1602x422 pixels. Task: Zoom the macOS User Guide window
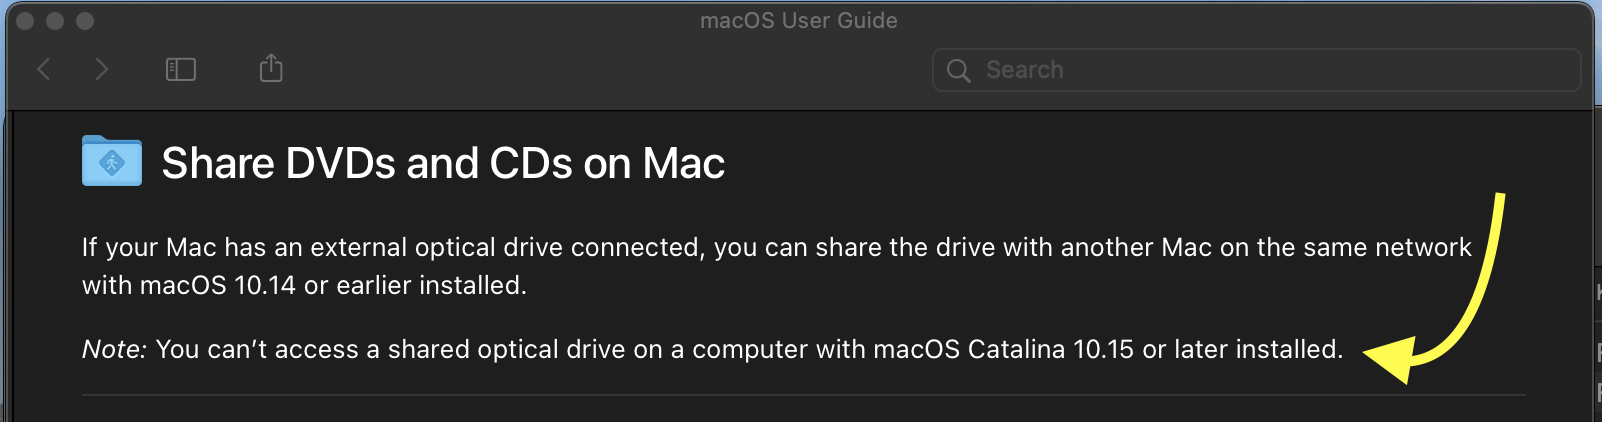pos(85,21)
